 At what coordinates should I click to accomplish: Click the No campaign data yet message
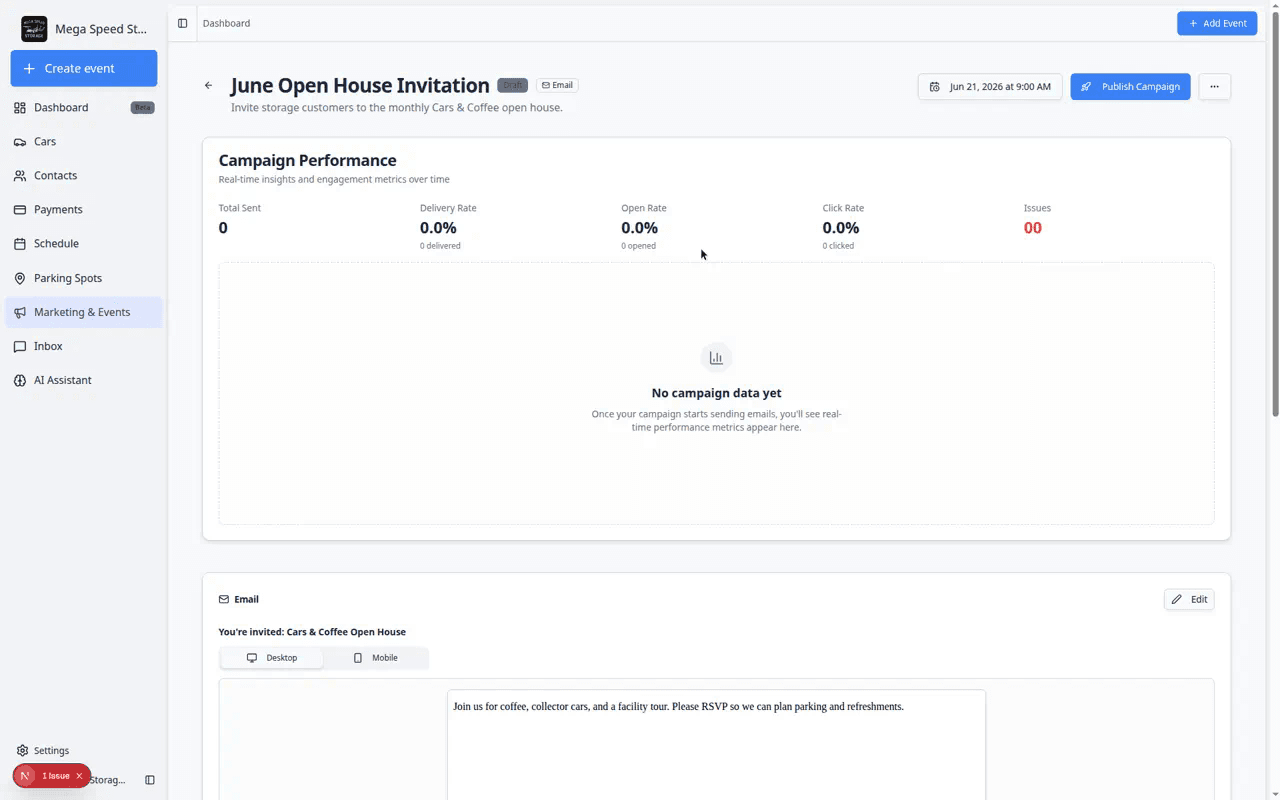click(x=716, y=393)
